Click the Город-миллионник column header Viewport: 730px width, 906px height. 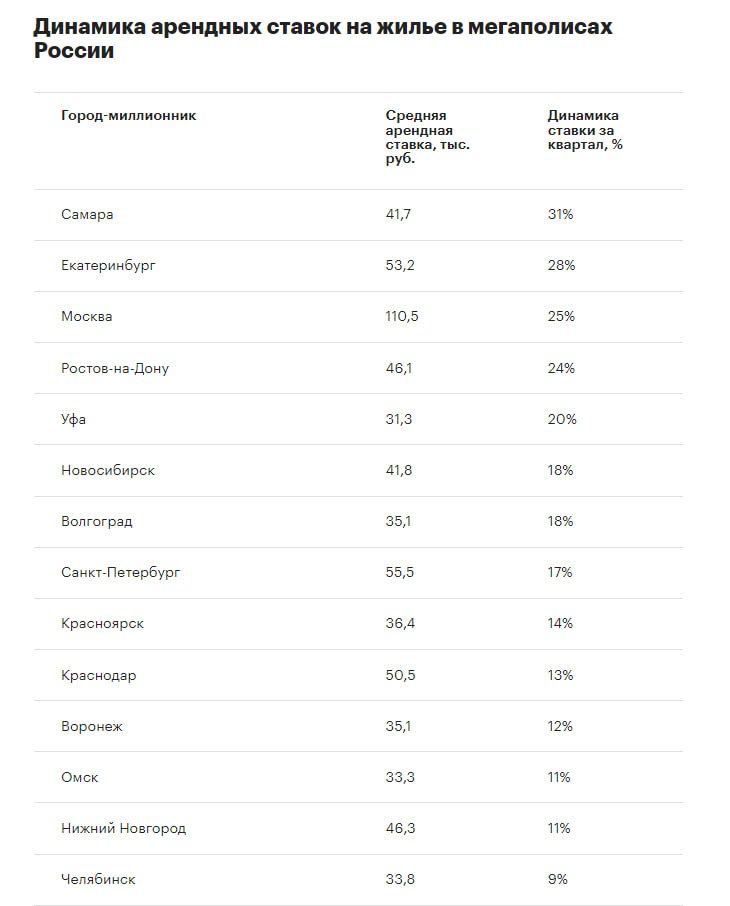click(129, 115)
